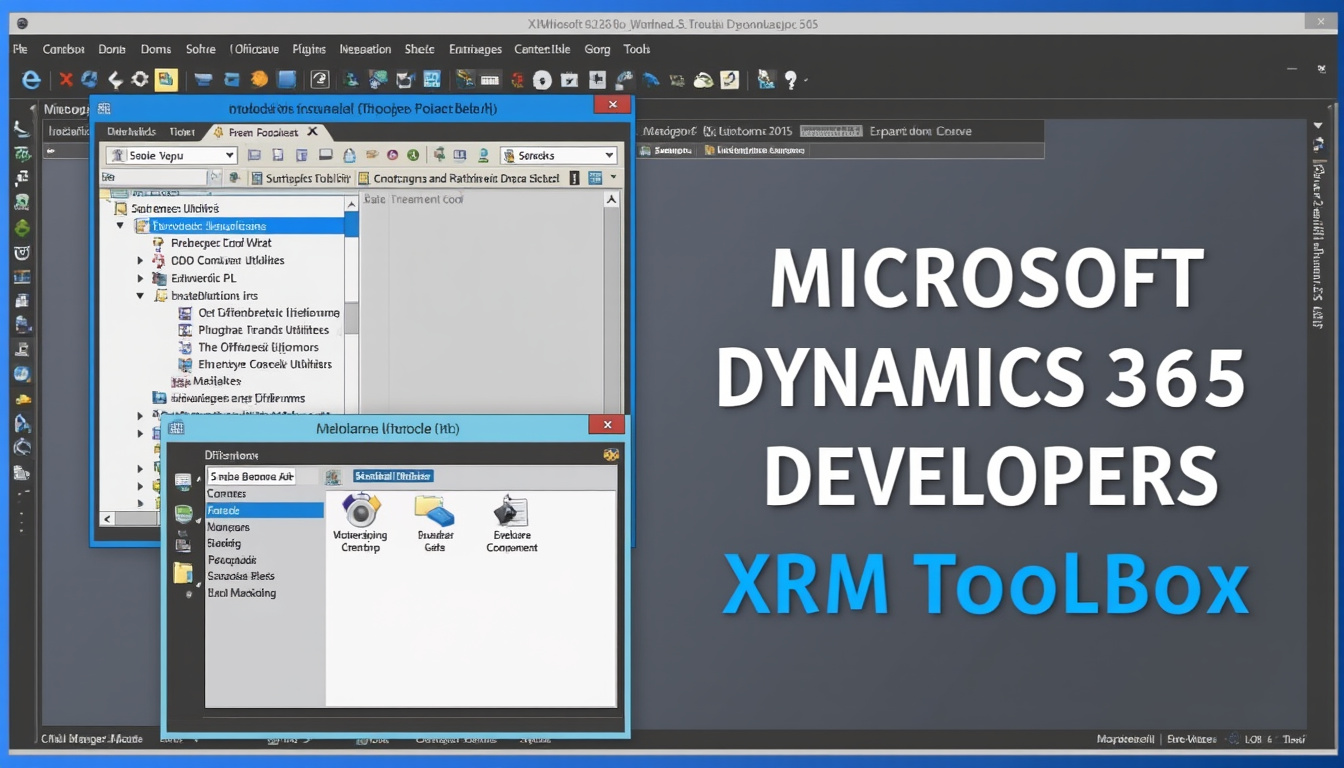The width and height of the screenshot is (1344, 768).
Task: Click the 'Suntieples Toblitir' button
Action: (x=301, y=178)
